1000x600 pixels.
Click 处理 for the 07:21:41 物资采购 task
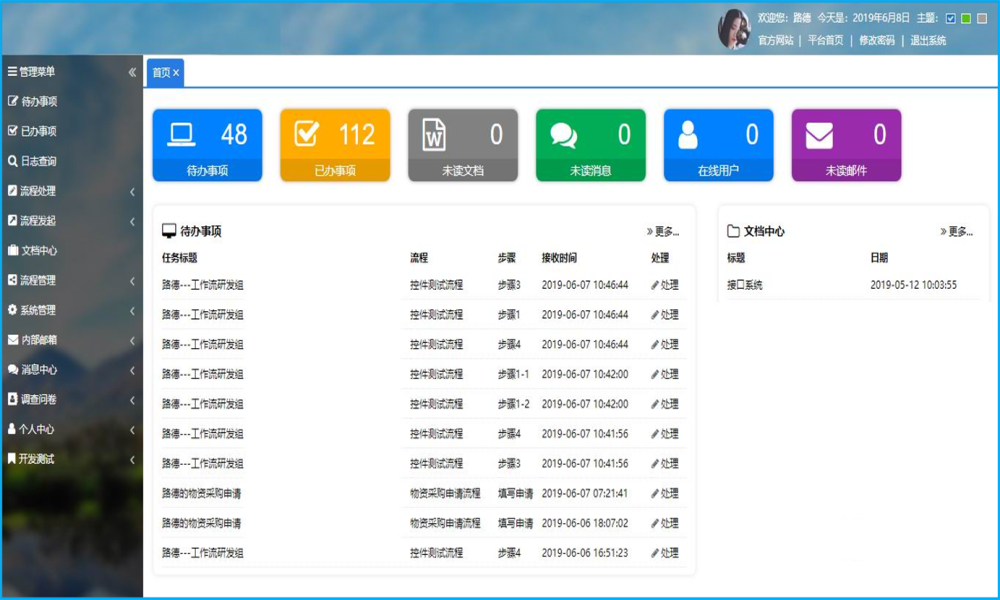pos(665,494)
